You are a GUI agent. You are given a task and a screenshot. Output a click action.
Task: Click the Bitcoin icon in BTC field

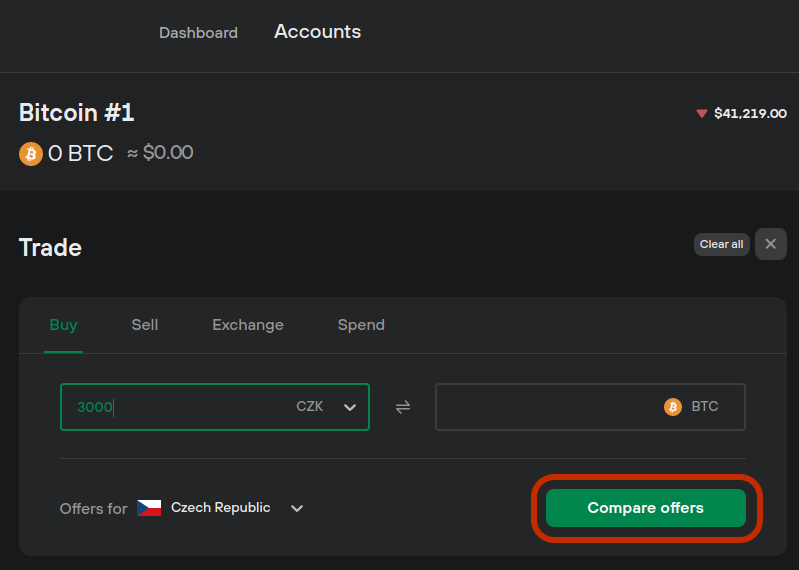click(x=673, y=407)
